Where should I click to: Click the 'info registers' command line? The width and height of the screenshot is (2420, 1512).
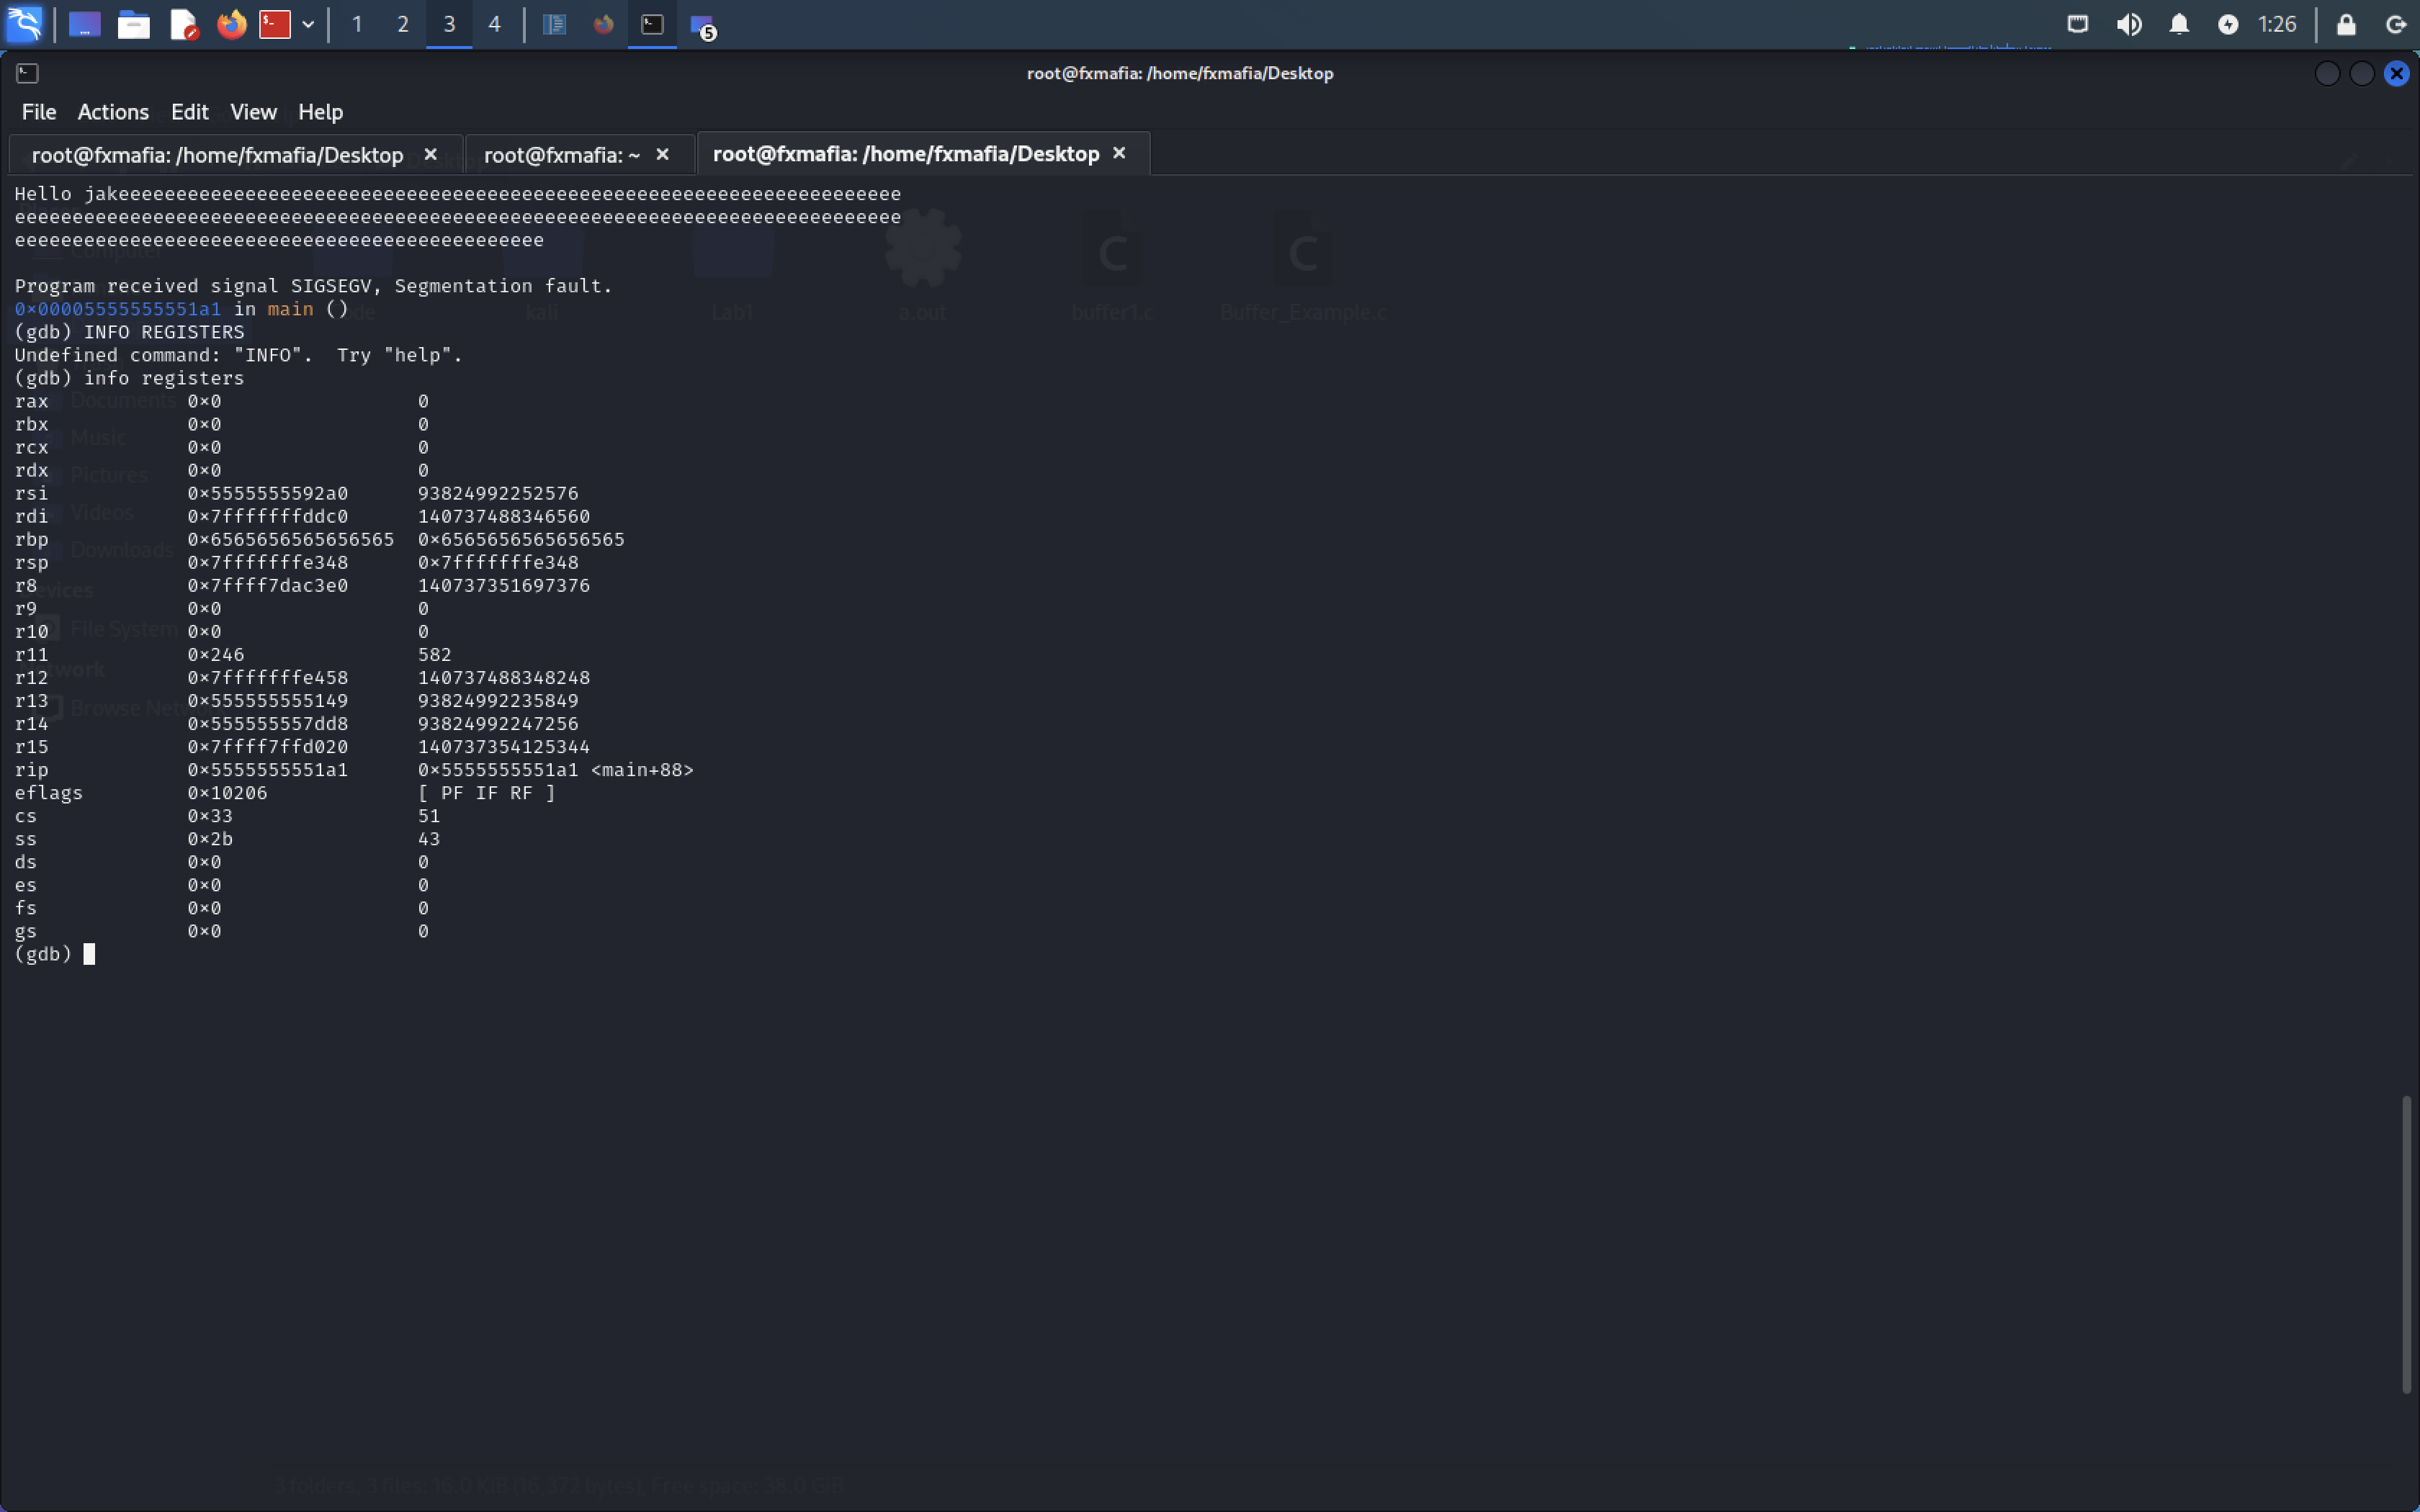coord(129,378)
